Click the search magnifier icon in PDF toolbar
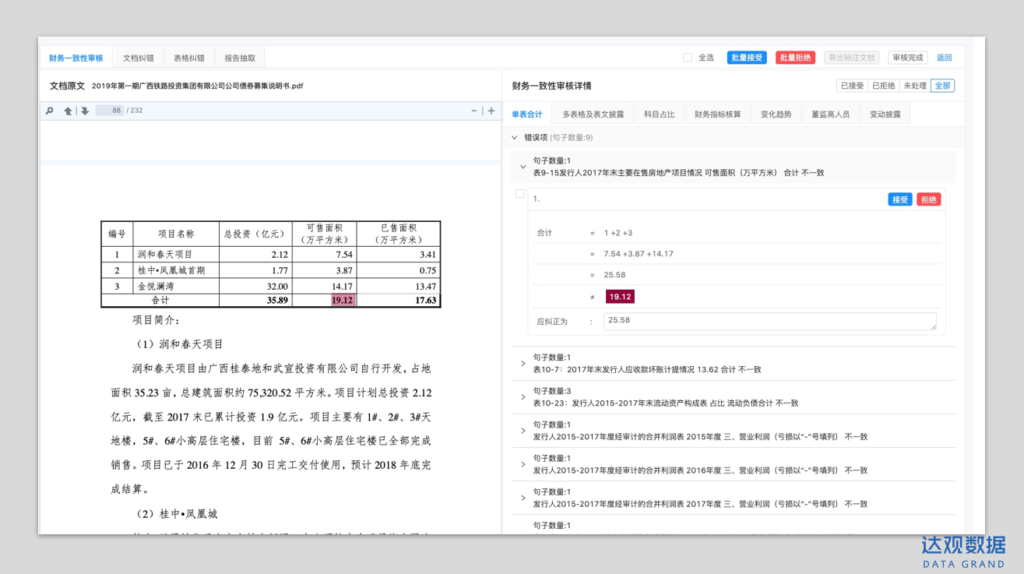Viewport: 1024px width, 574px height. click(50, 111)
